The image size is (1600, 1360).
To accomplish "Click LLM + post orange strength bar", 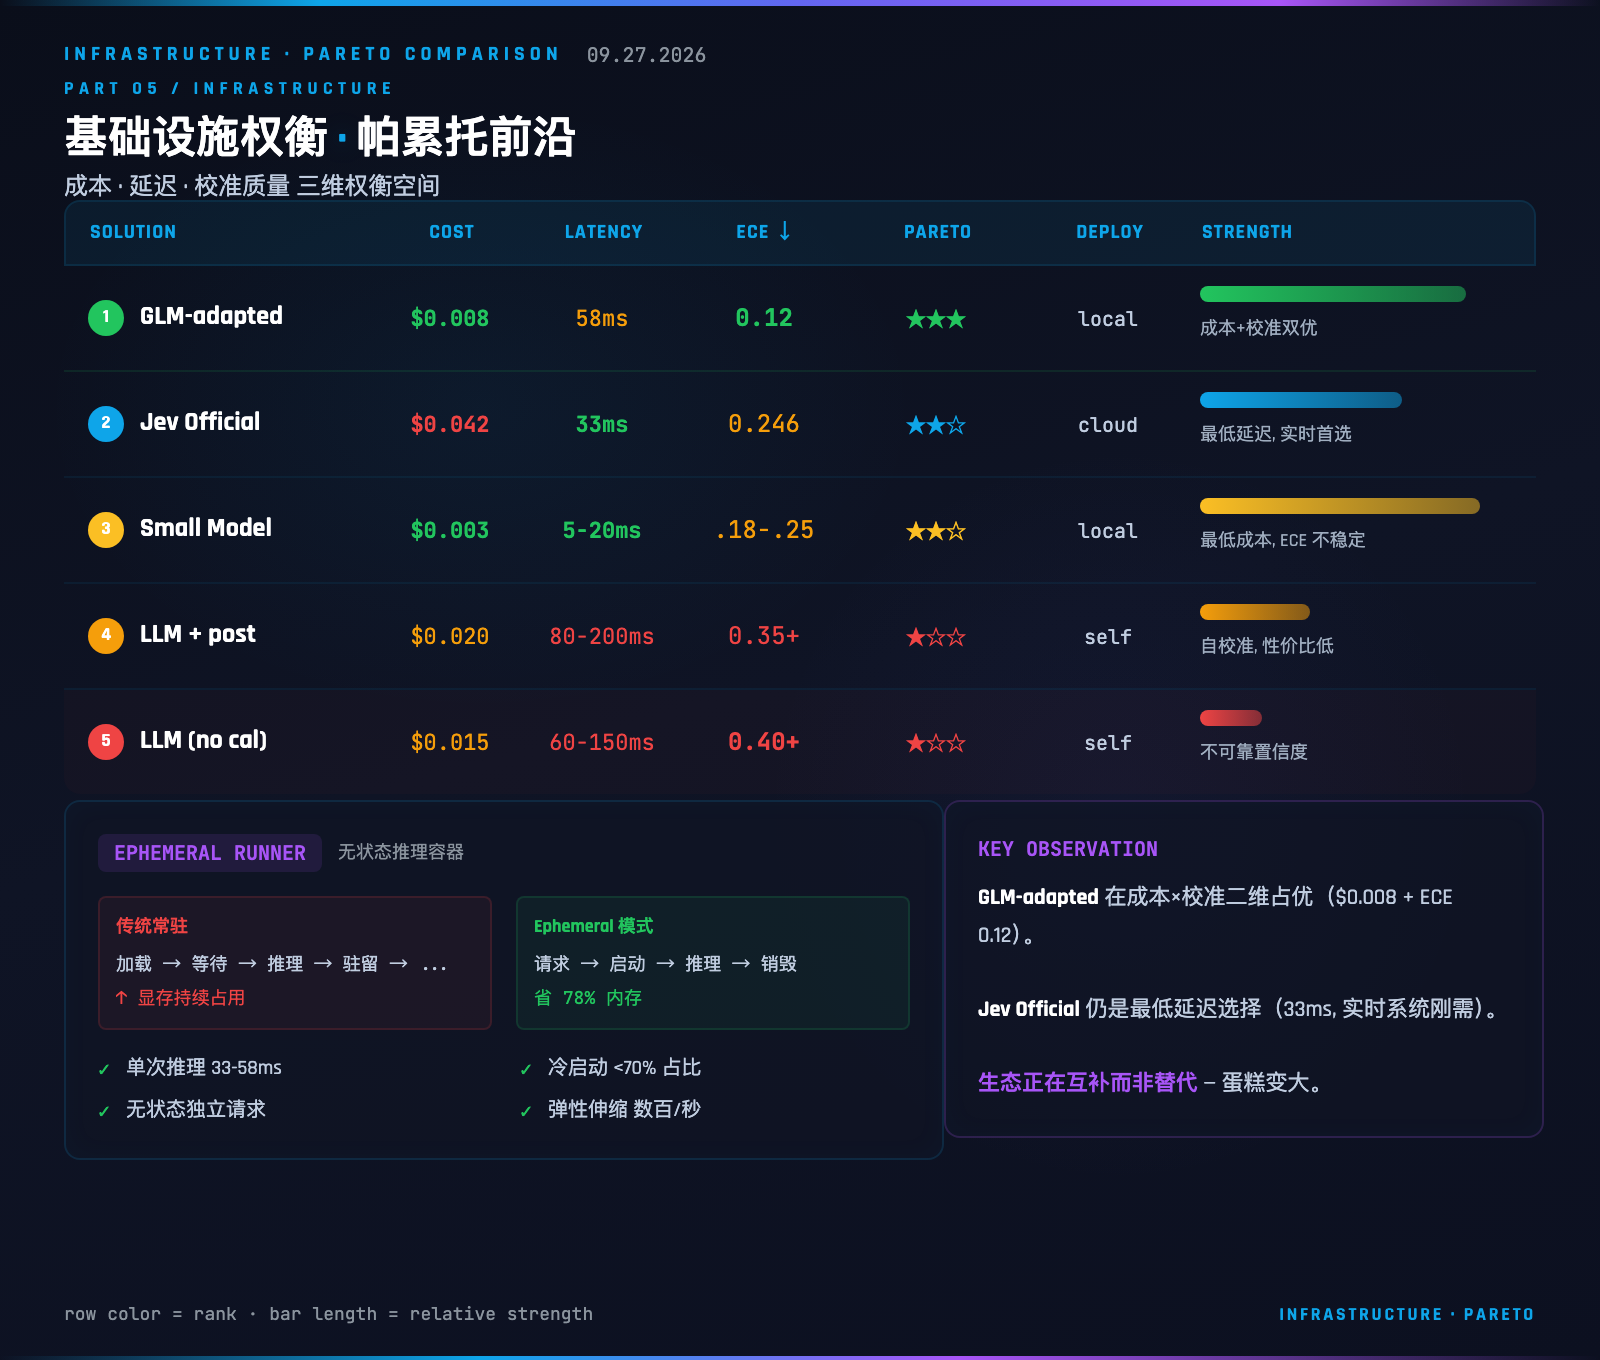I will [1255, 612].
